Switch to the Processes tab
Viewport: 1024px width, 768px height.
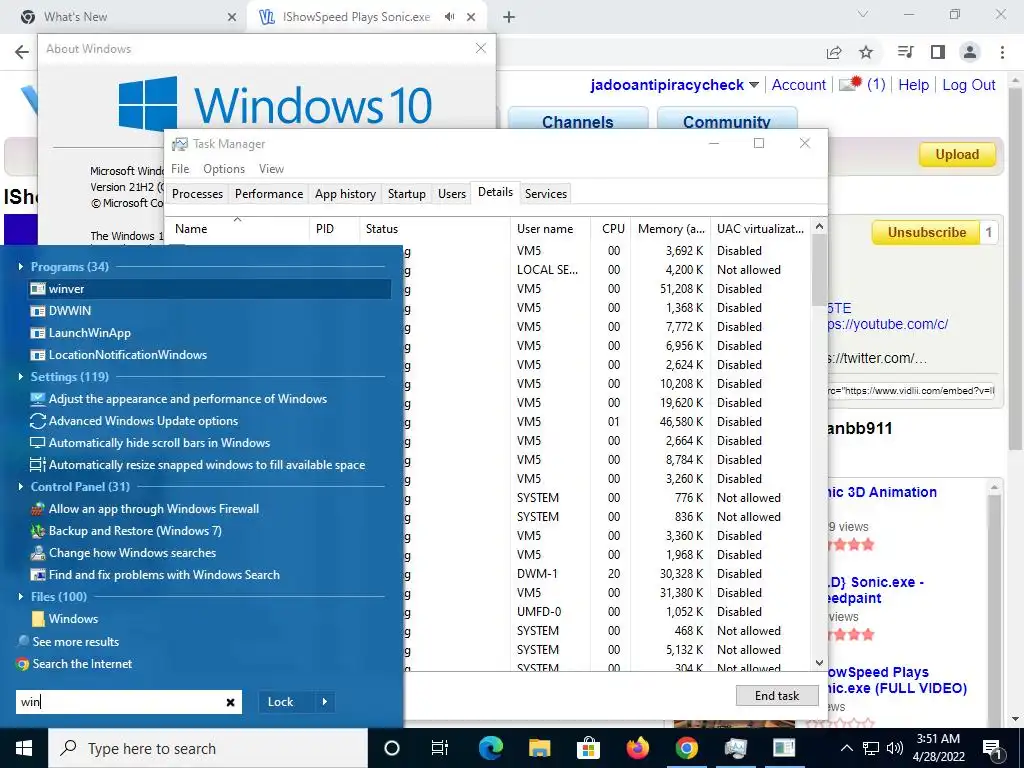point(197,194)
